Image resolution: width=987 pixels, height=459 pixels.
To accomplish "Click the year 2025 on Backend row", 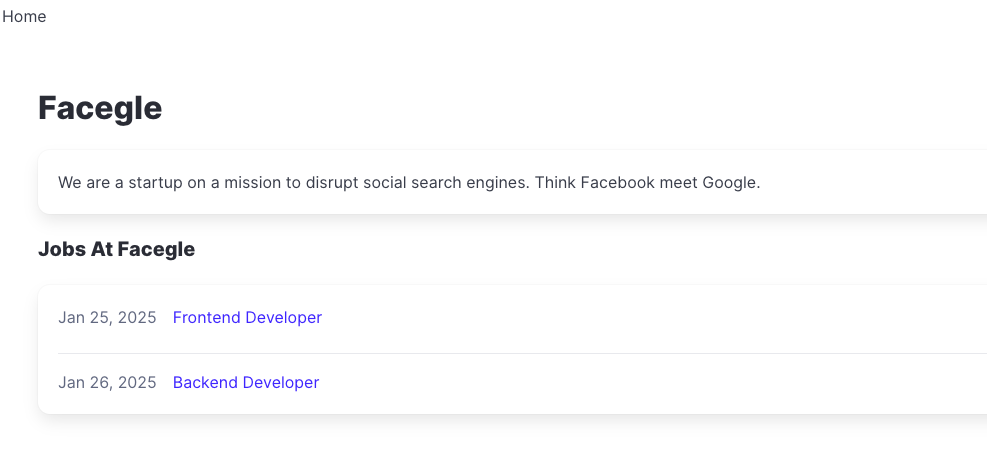I will point(137,383).
